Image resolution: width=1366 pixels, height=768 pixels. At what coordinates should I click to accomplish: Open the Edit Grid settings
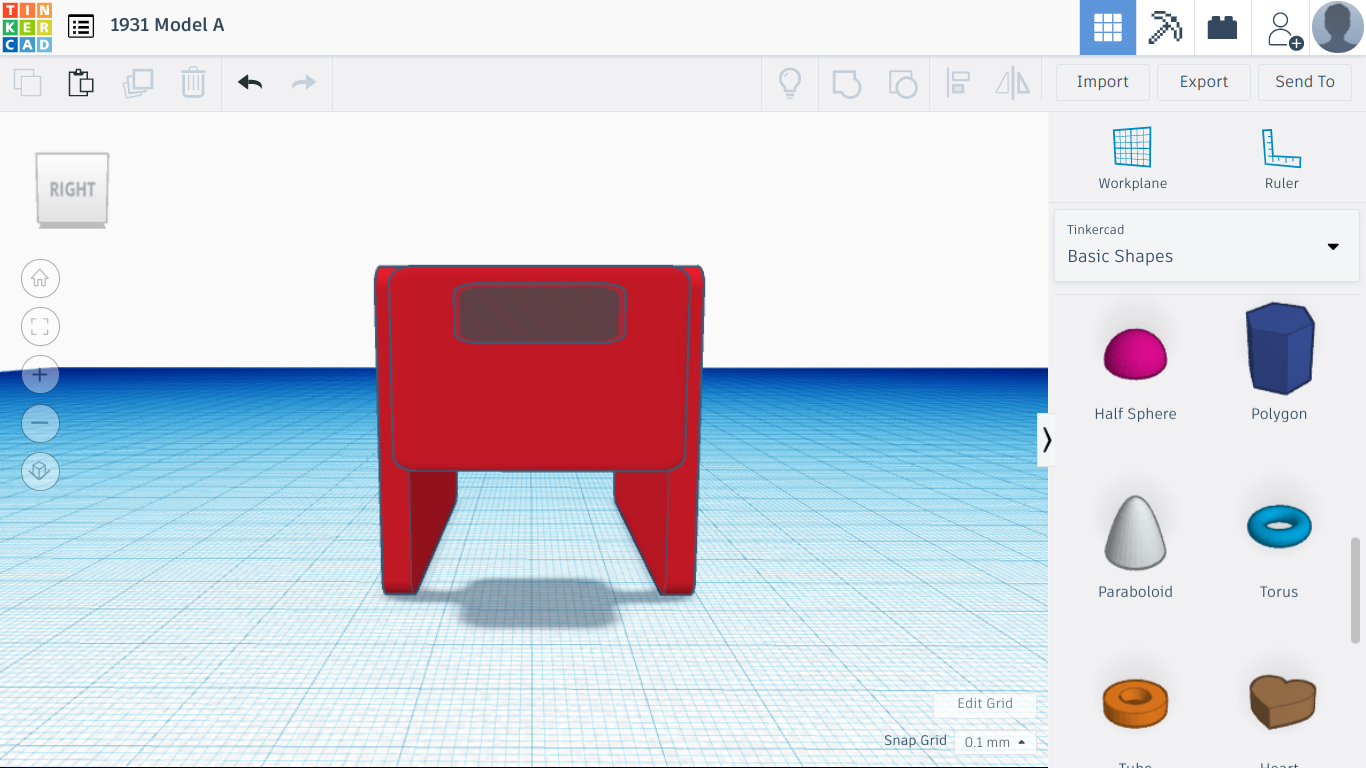pos(985,703)
